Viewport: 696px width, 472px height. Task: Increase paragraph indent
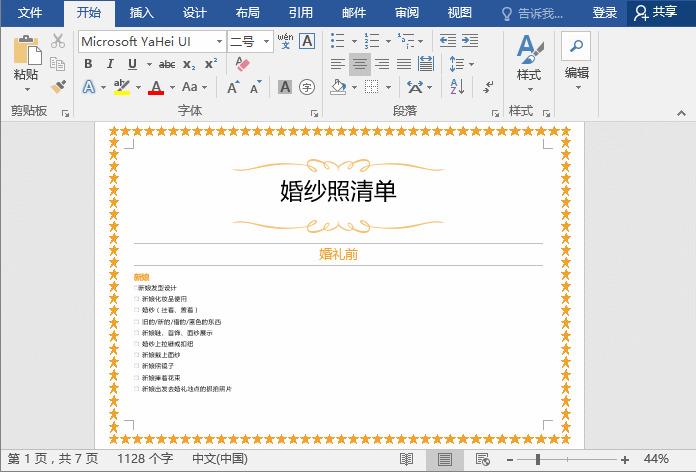(x=470, y=41)
